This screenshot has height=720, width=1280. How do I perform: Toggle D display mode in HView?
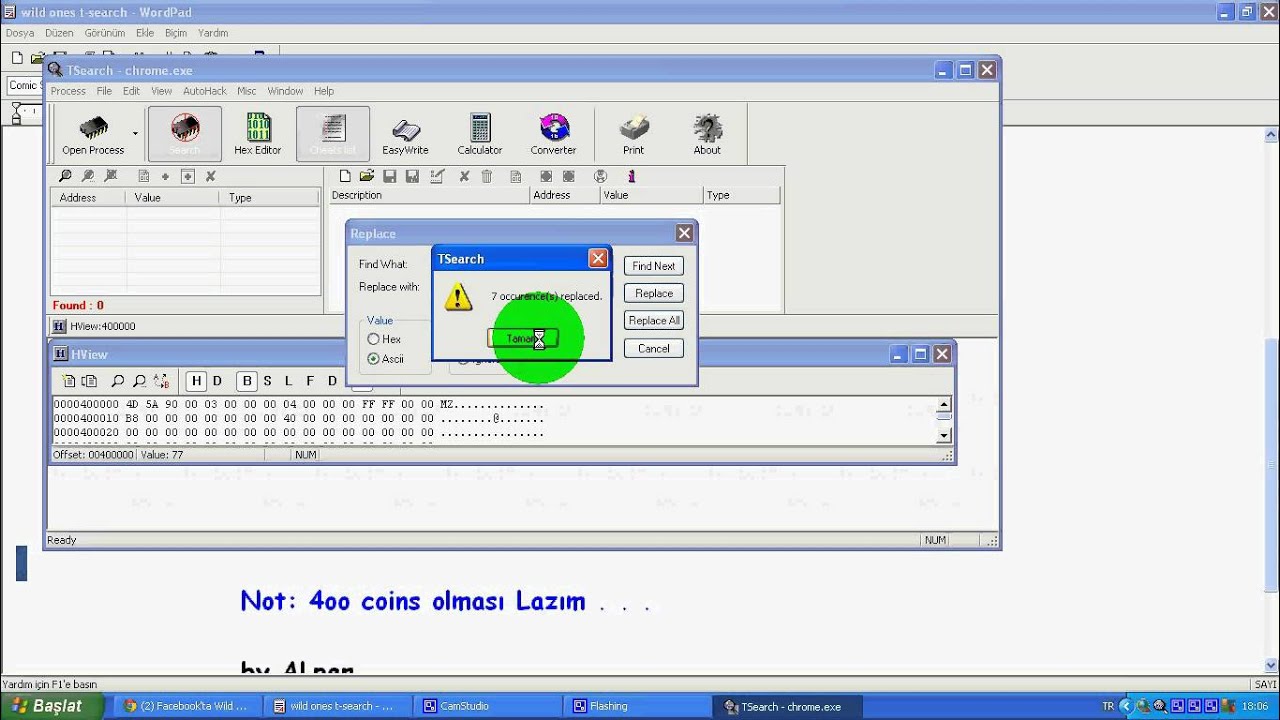tap(217, 381)
